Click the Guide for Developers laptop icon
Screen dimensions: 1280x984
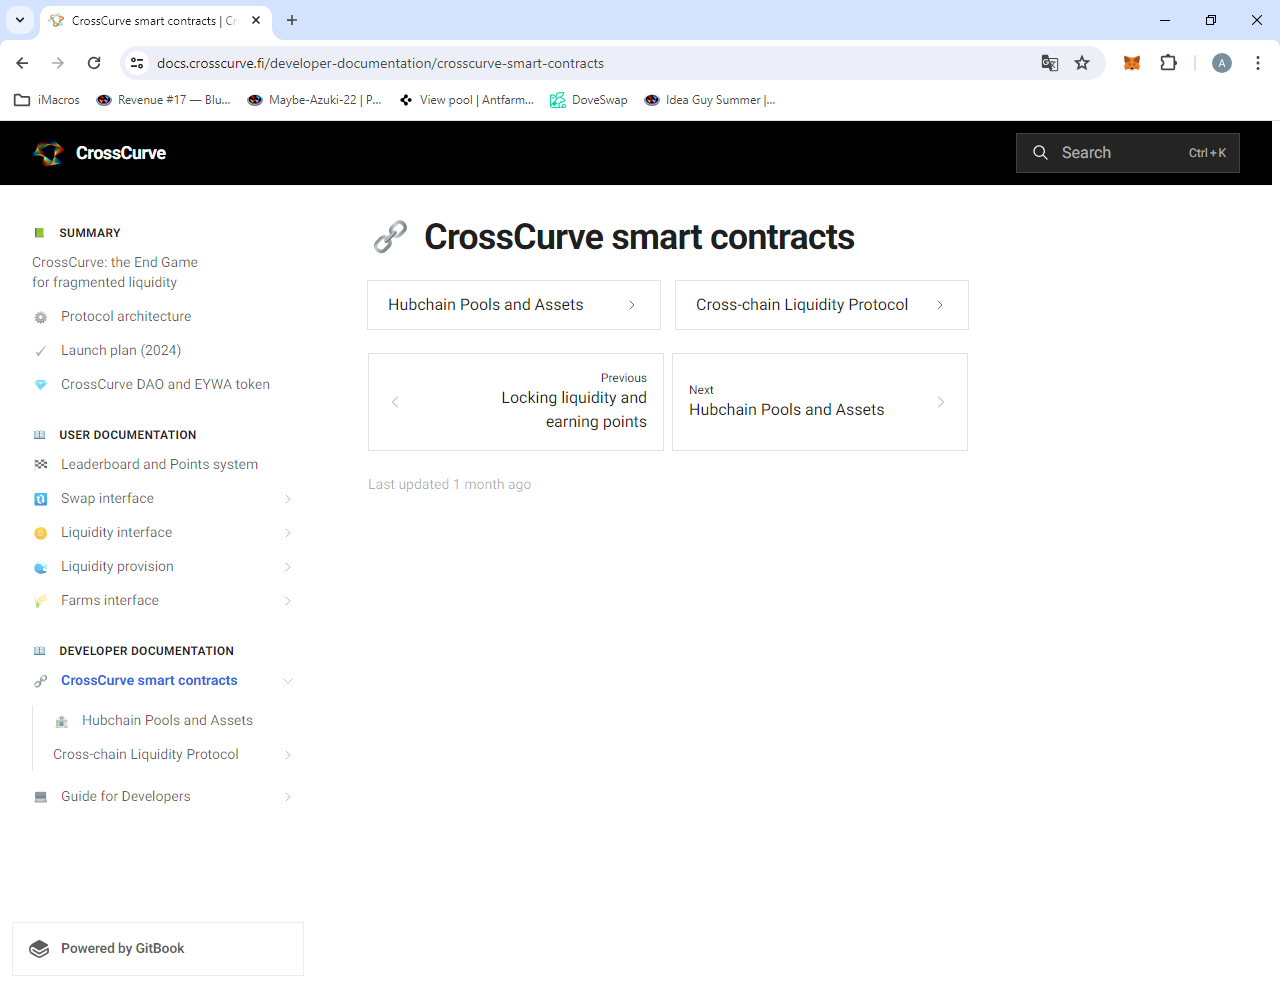[x=41, y=797]
